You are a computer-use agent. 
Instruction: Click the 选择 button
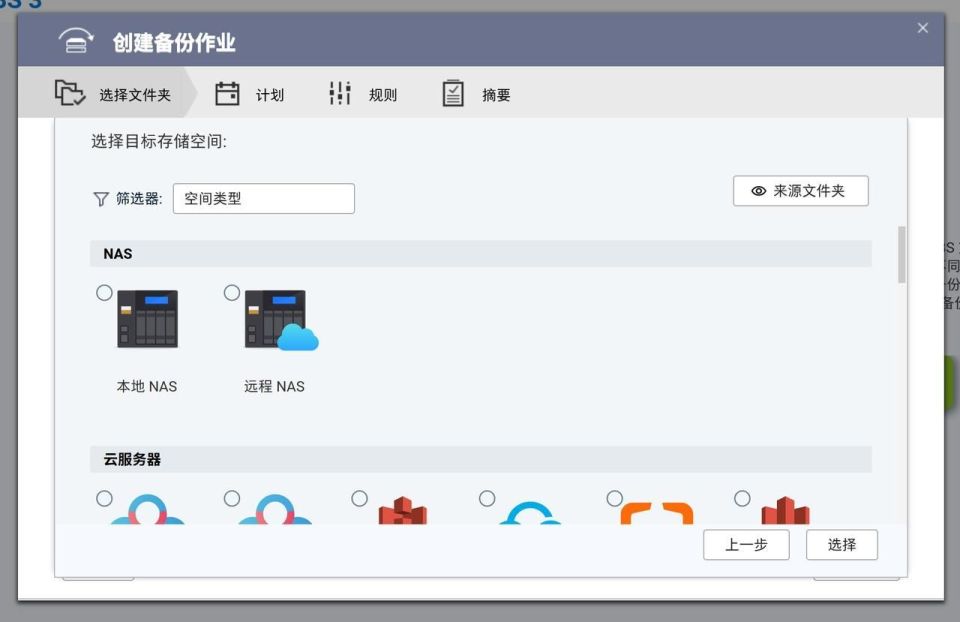(842, 544)
